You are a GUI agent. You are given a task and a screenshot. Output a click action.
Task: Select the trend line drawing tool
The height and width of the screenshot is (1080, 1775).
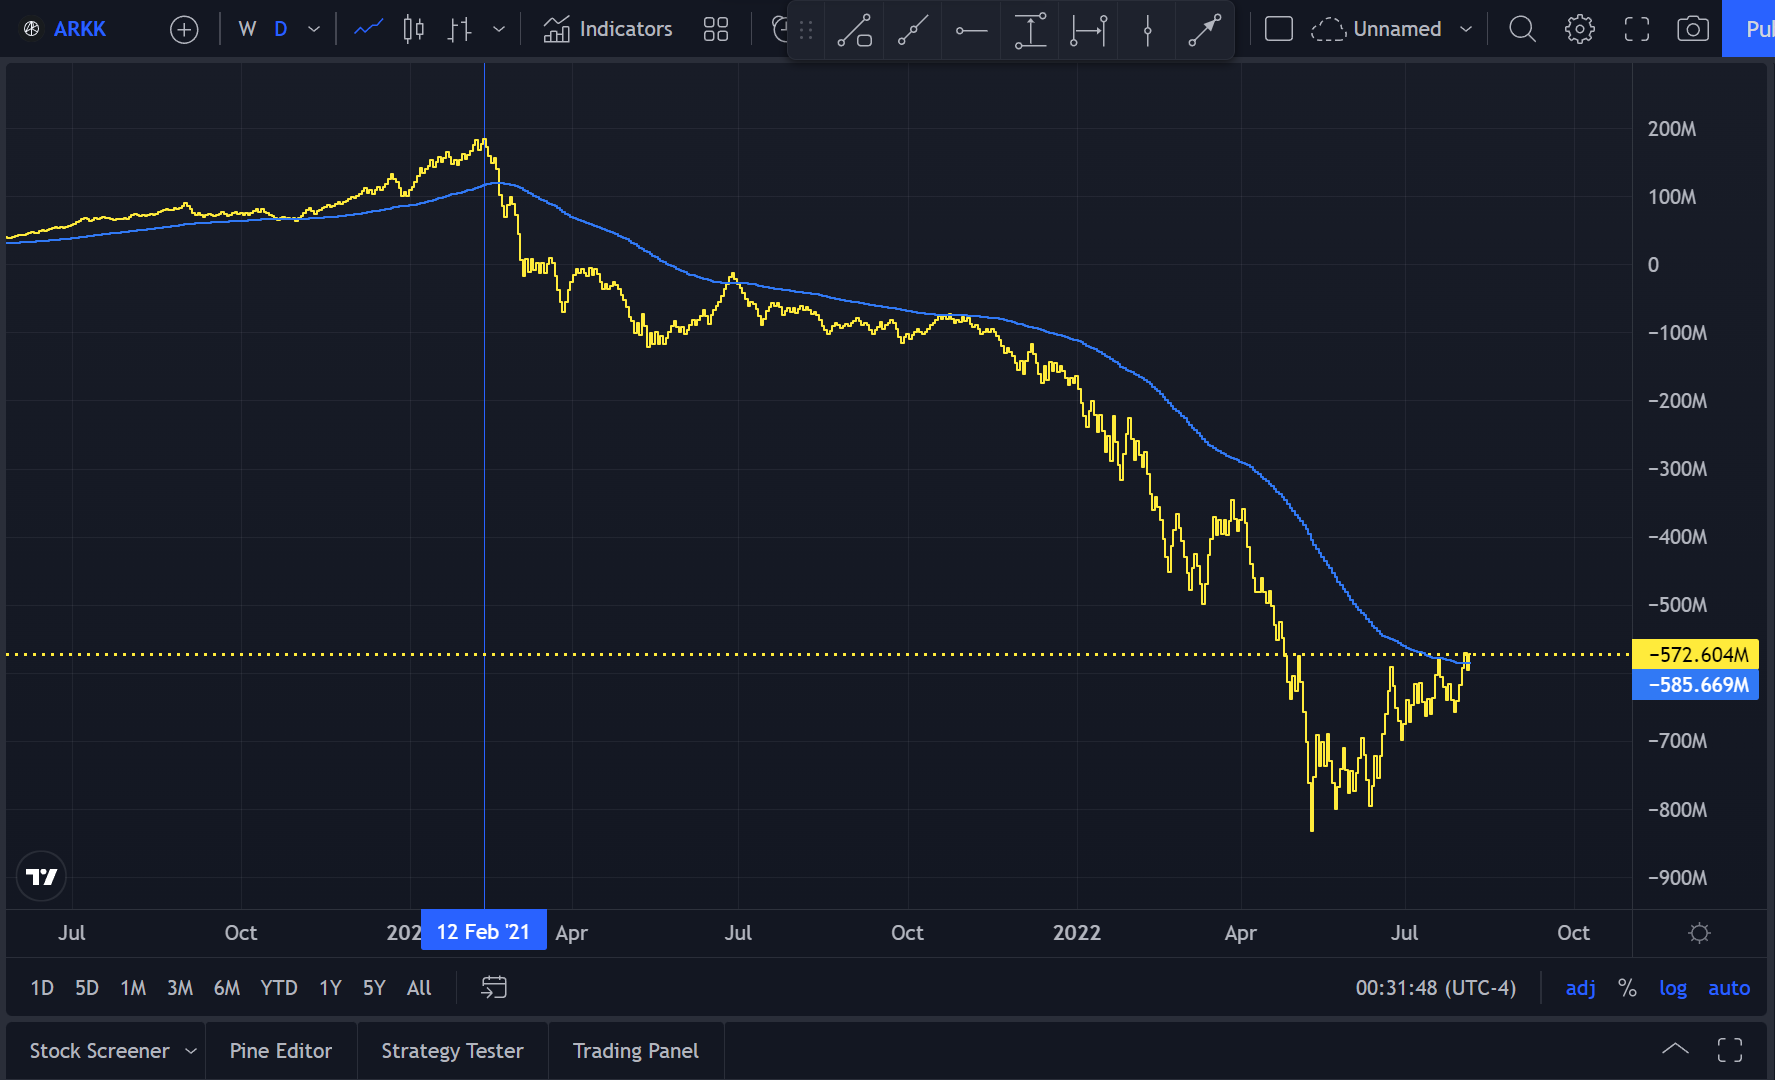(854, 30)
